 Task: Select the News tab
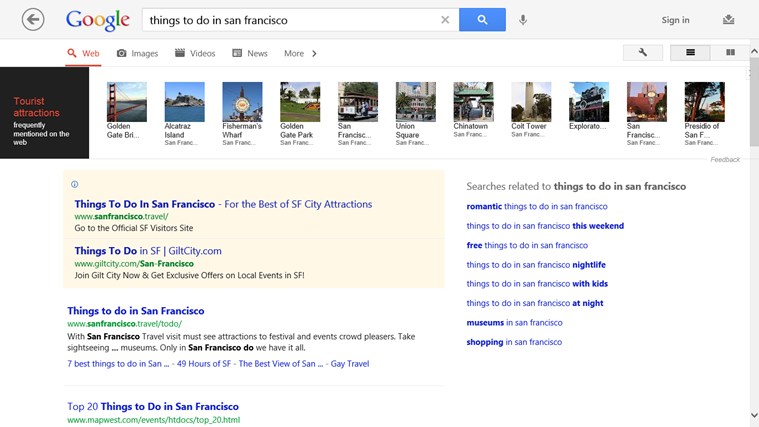250,53
